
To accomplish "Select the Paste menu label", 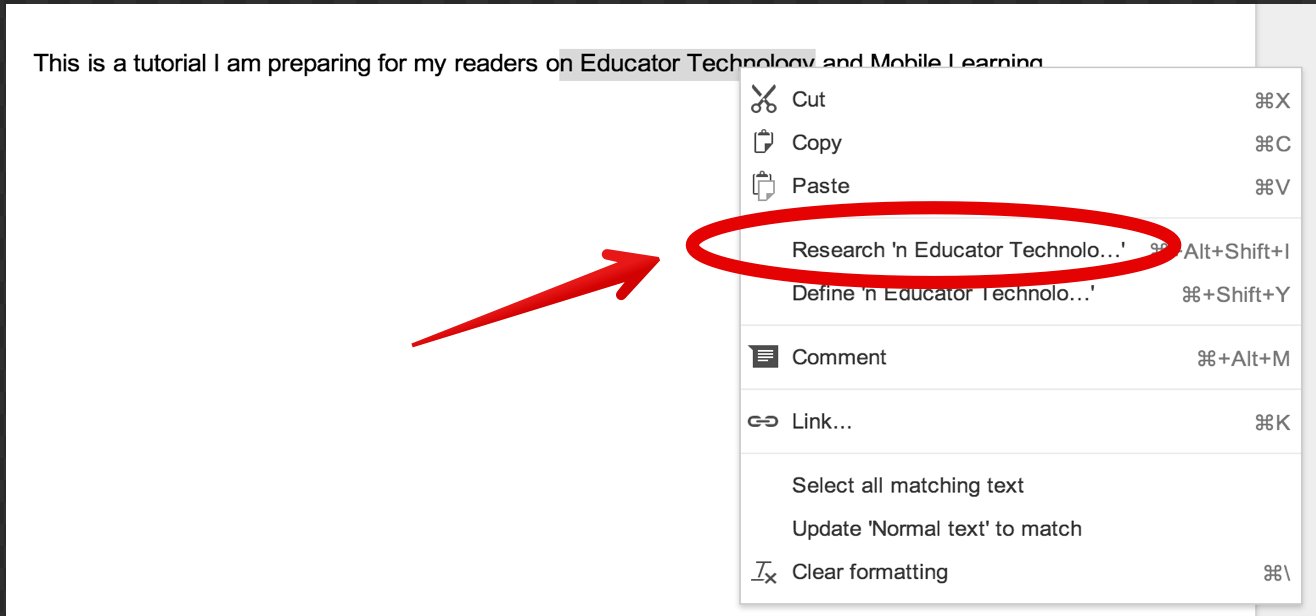I will tap(821, 186).
